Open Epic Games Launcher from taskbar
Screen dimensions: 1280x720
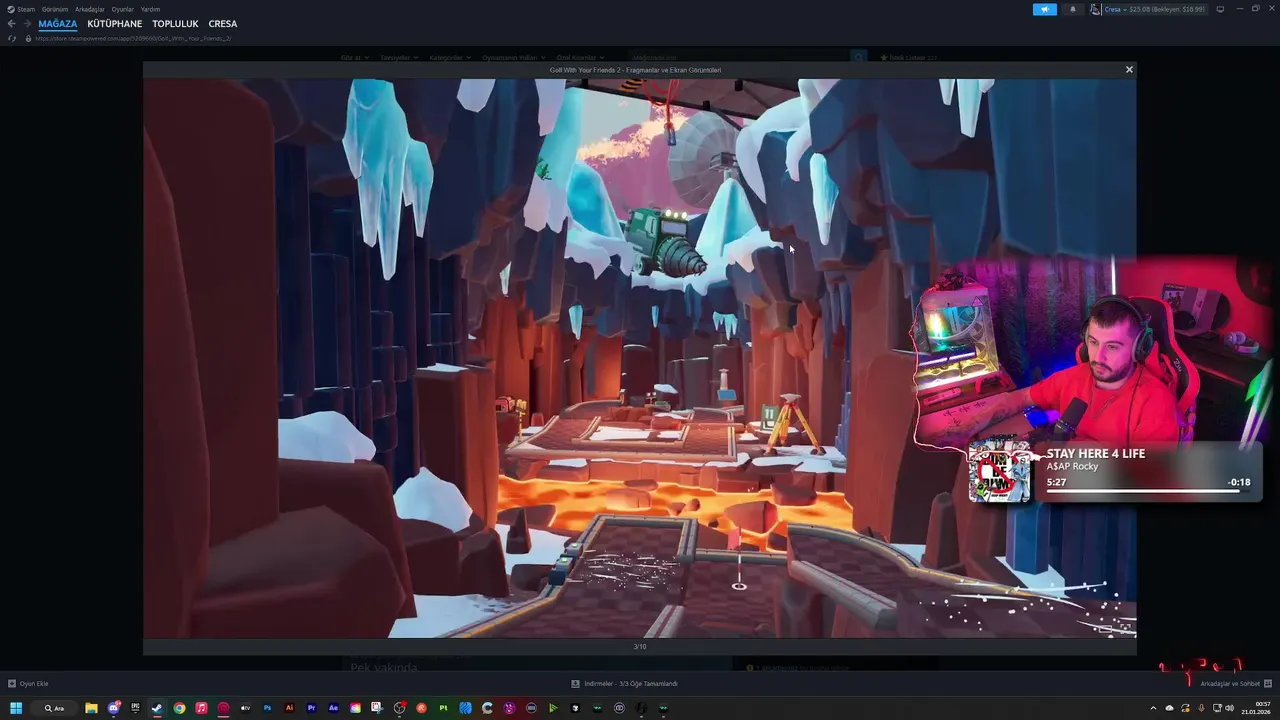[135, 708]
